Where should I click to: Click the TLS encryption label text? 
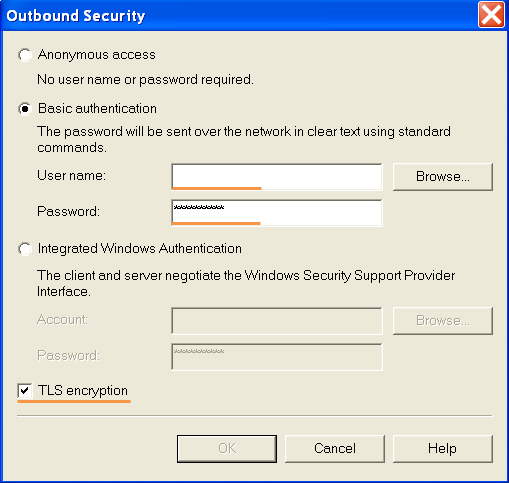(x=83, y=390)
